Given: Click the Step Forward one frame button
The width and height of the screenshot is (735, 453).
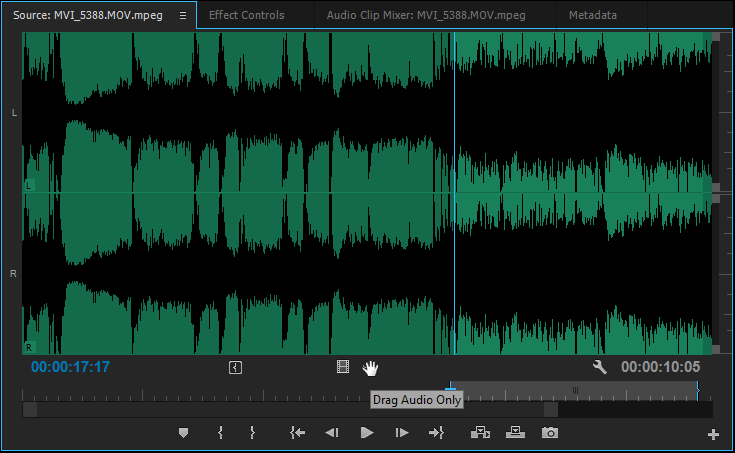Looking at the screenshot, I should point(401,432).
